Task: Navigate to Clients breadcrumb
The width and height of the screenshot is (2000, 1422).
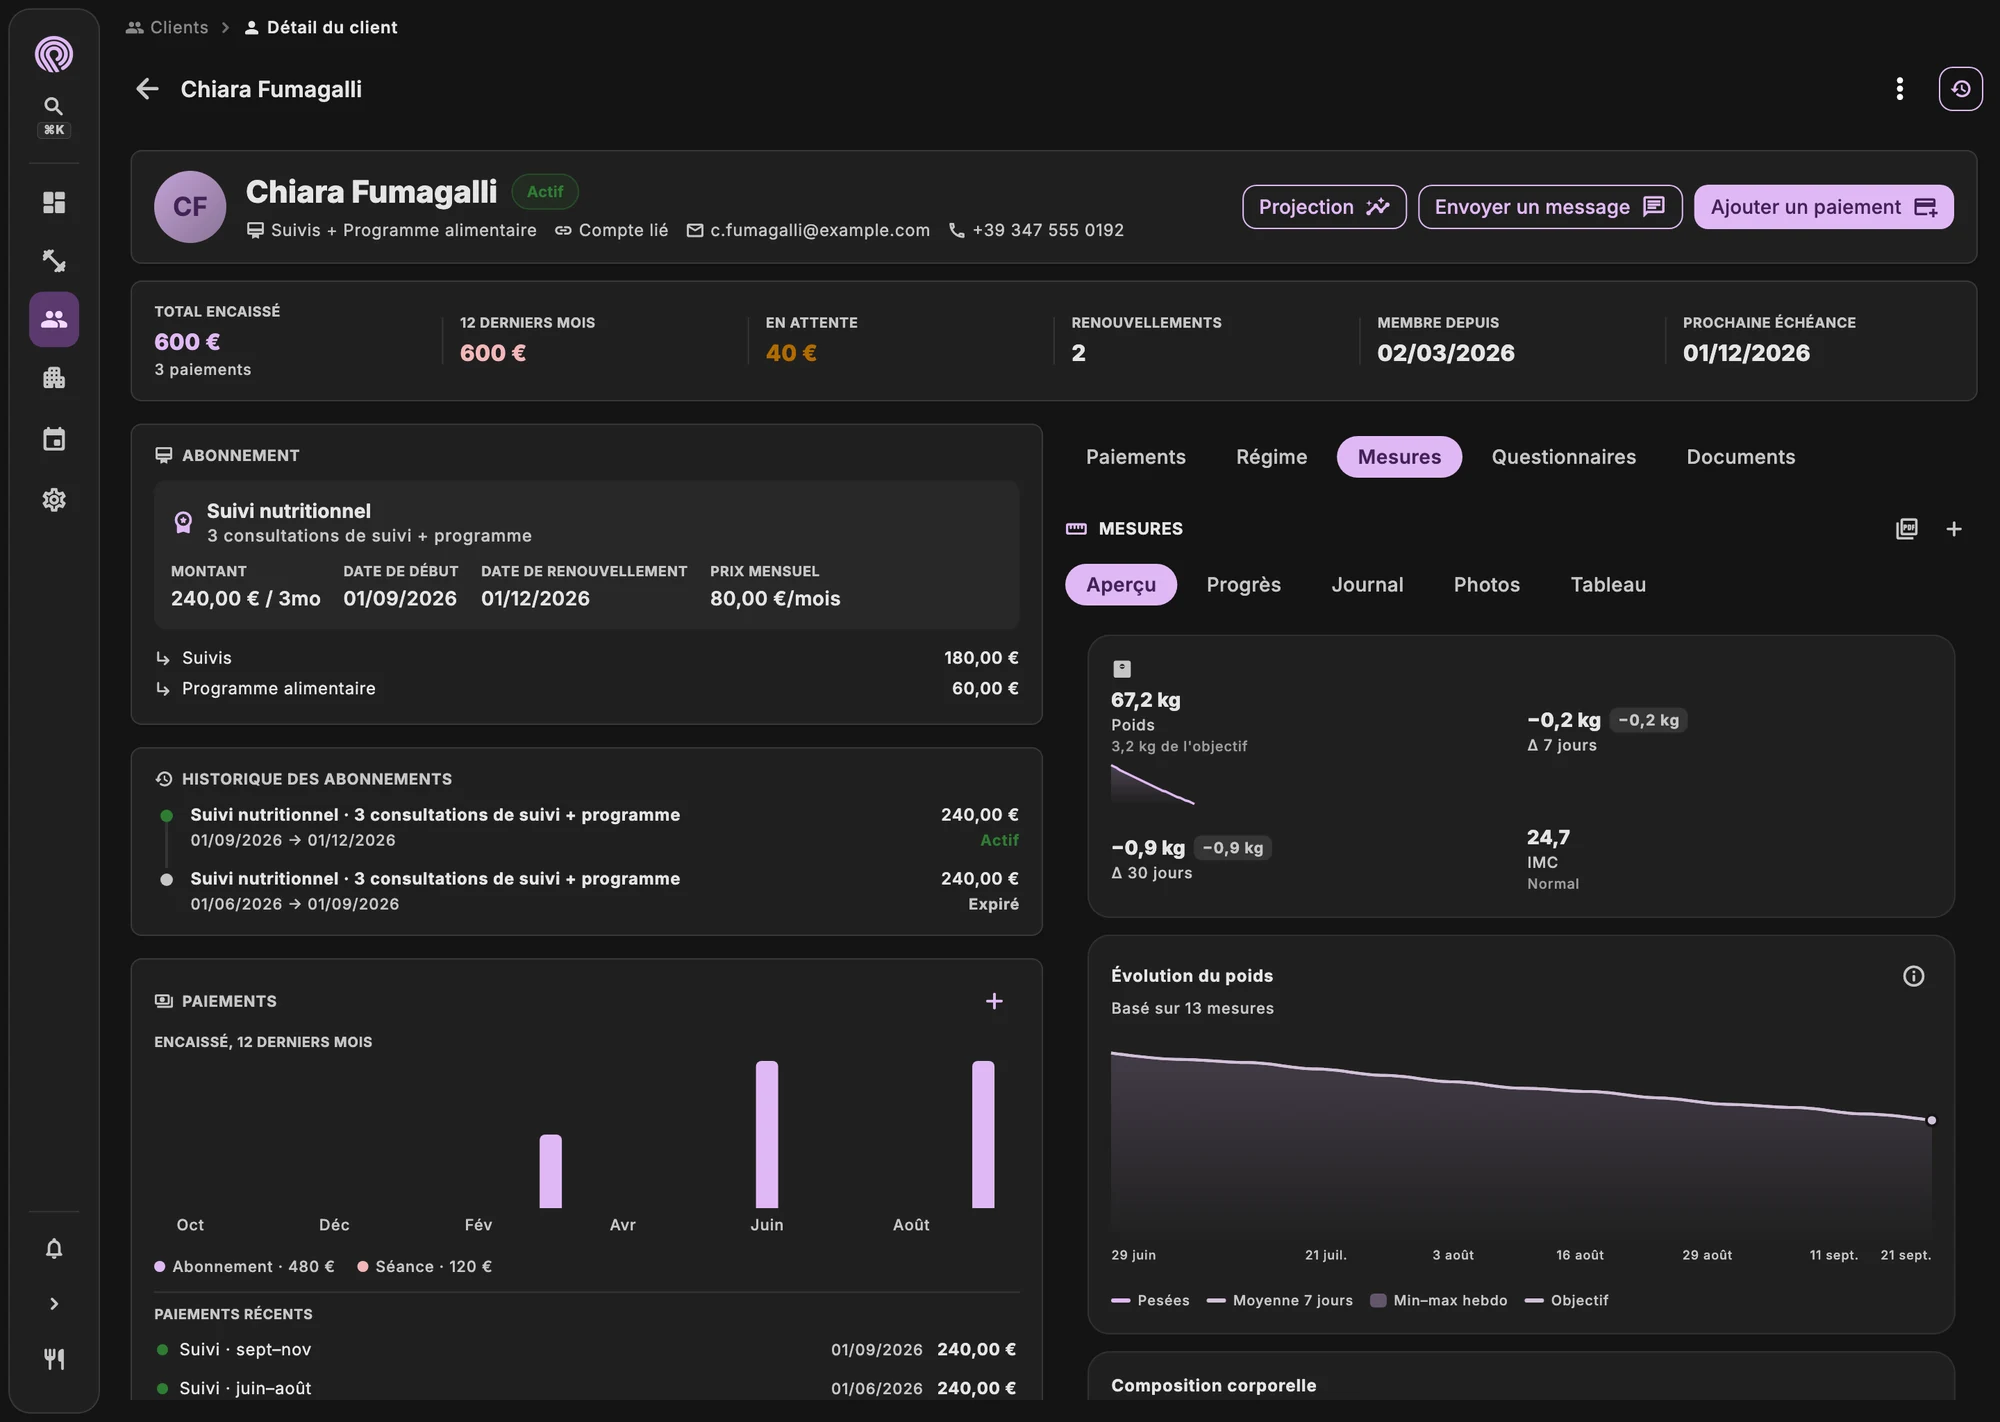Action: pos(167,27)
